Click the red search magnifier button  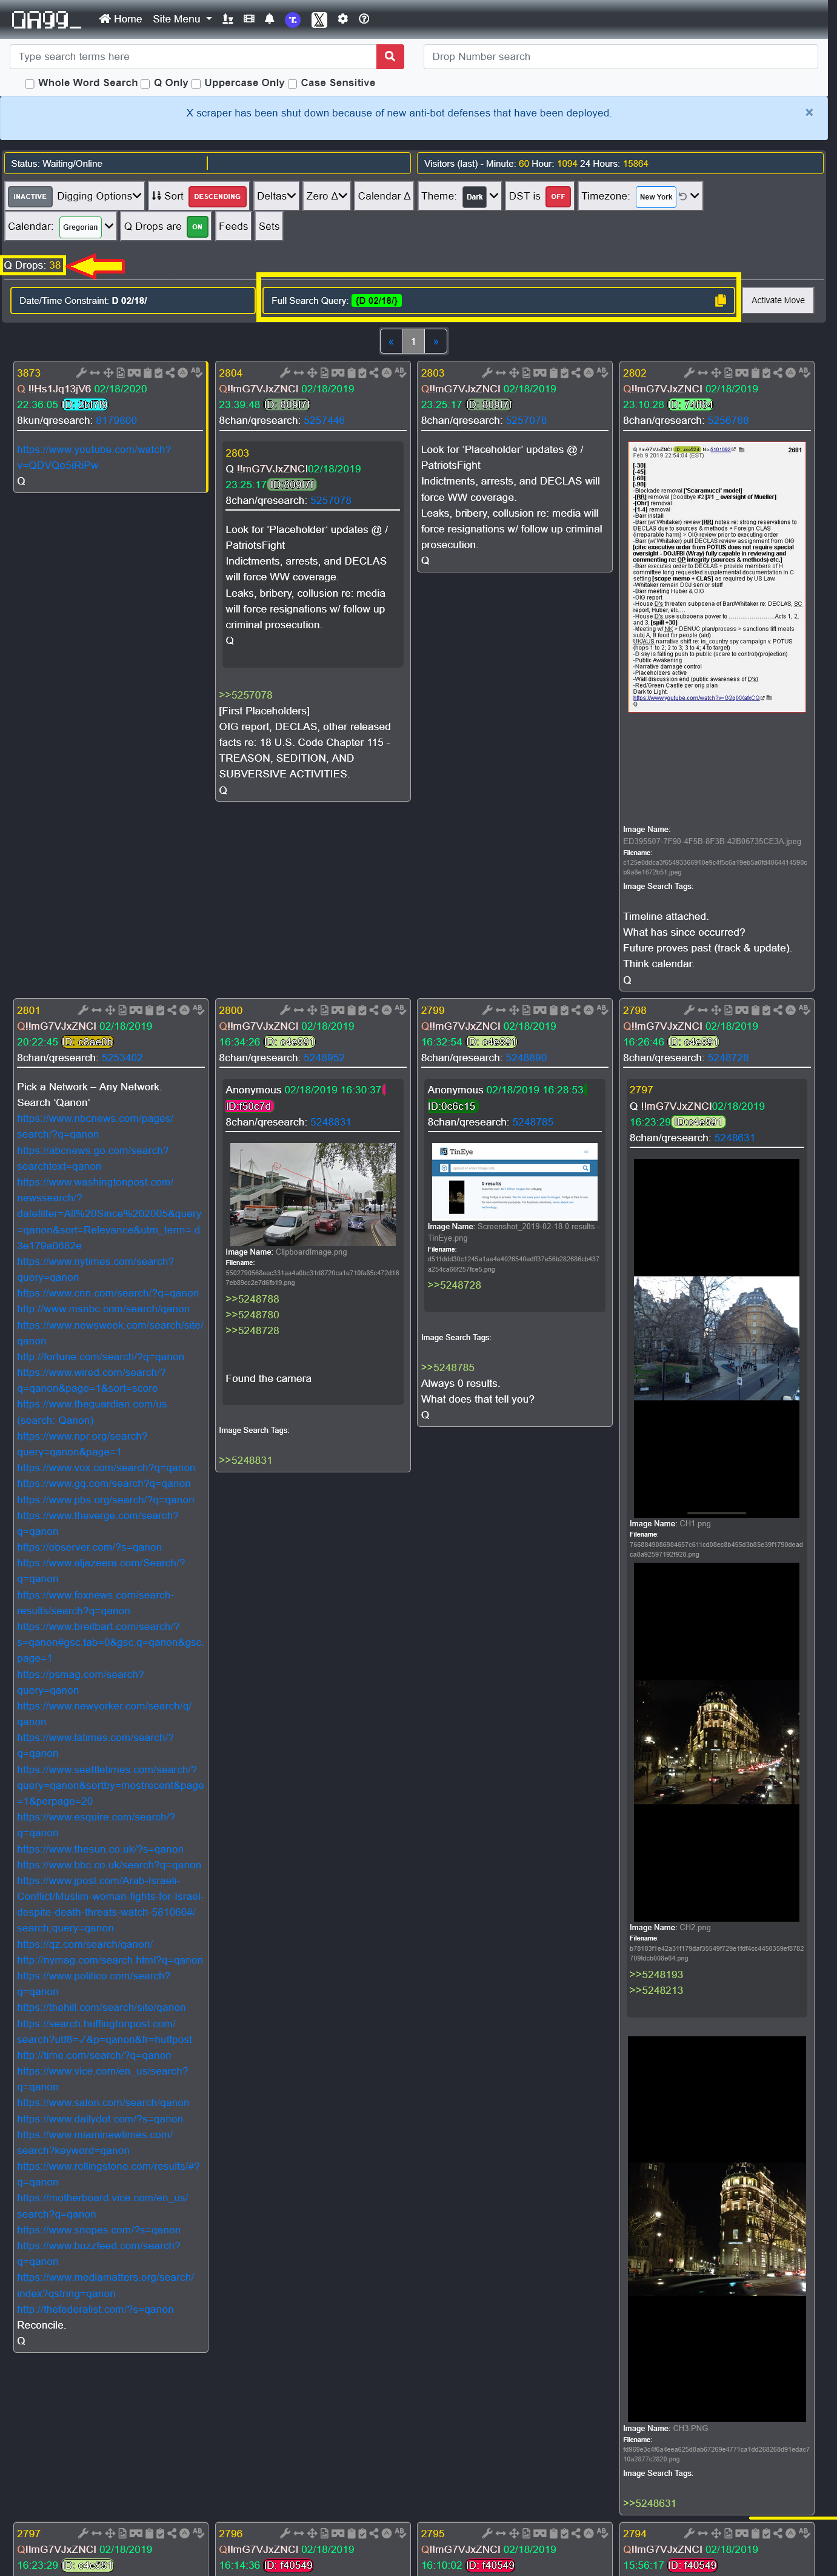coord(390,57)
